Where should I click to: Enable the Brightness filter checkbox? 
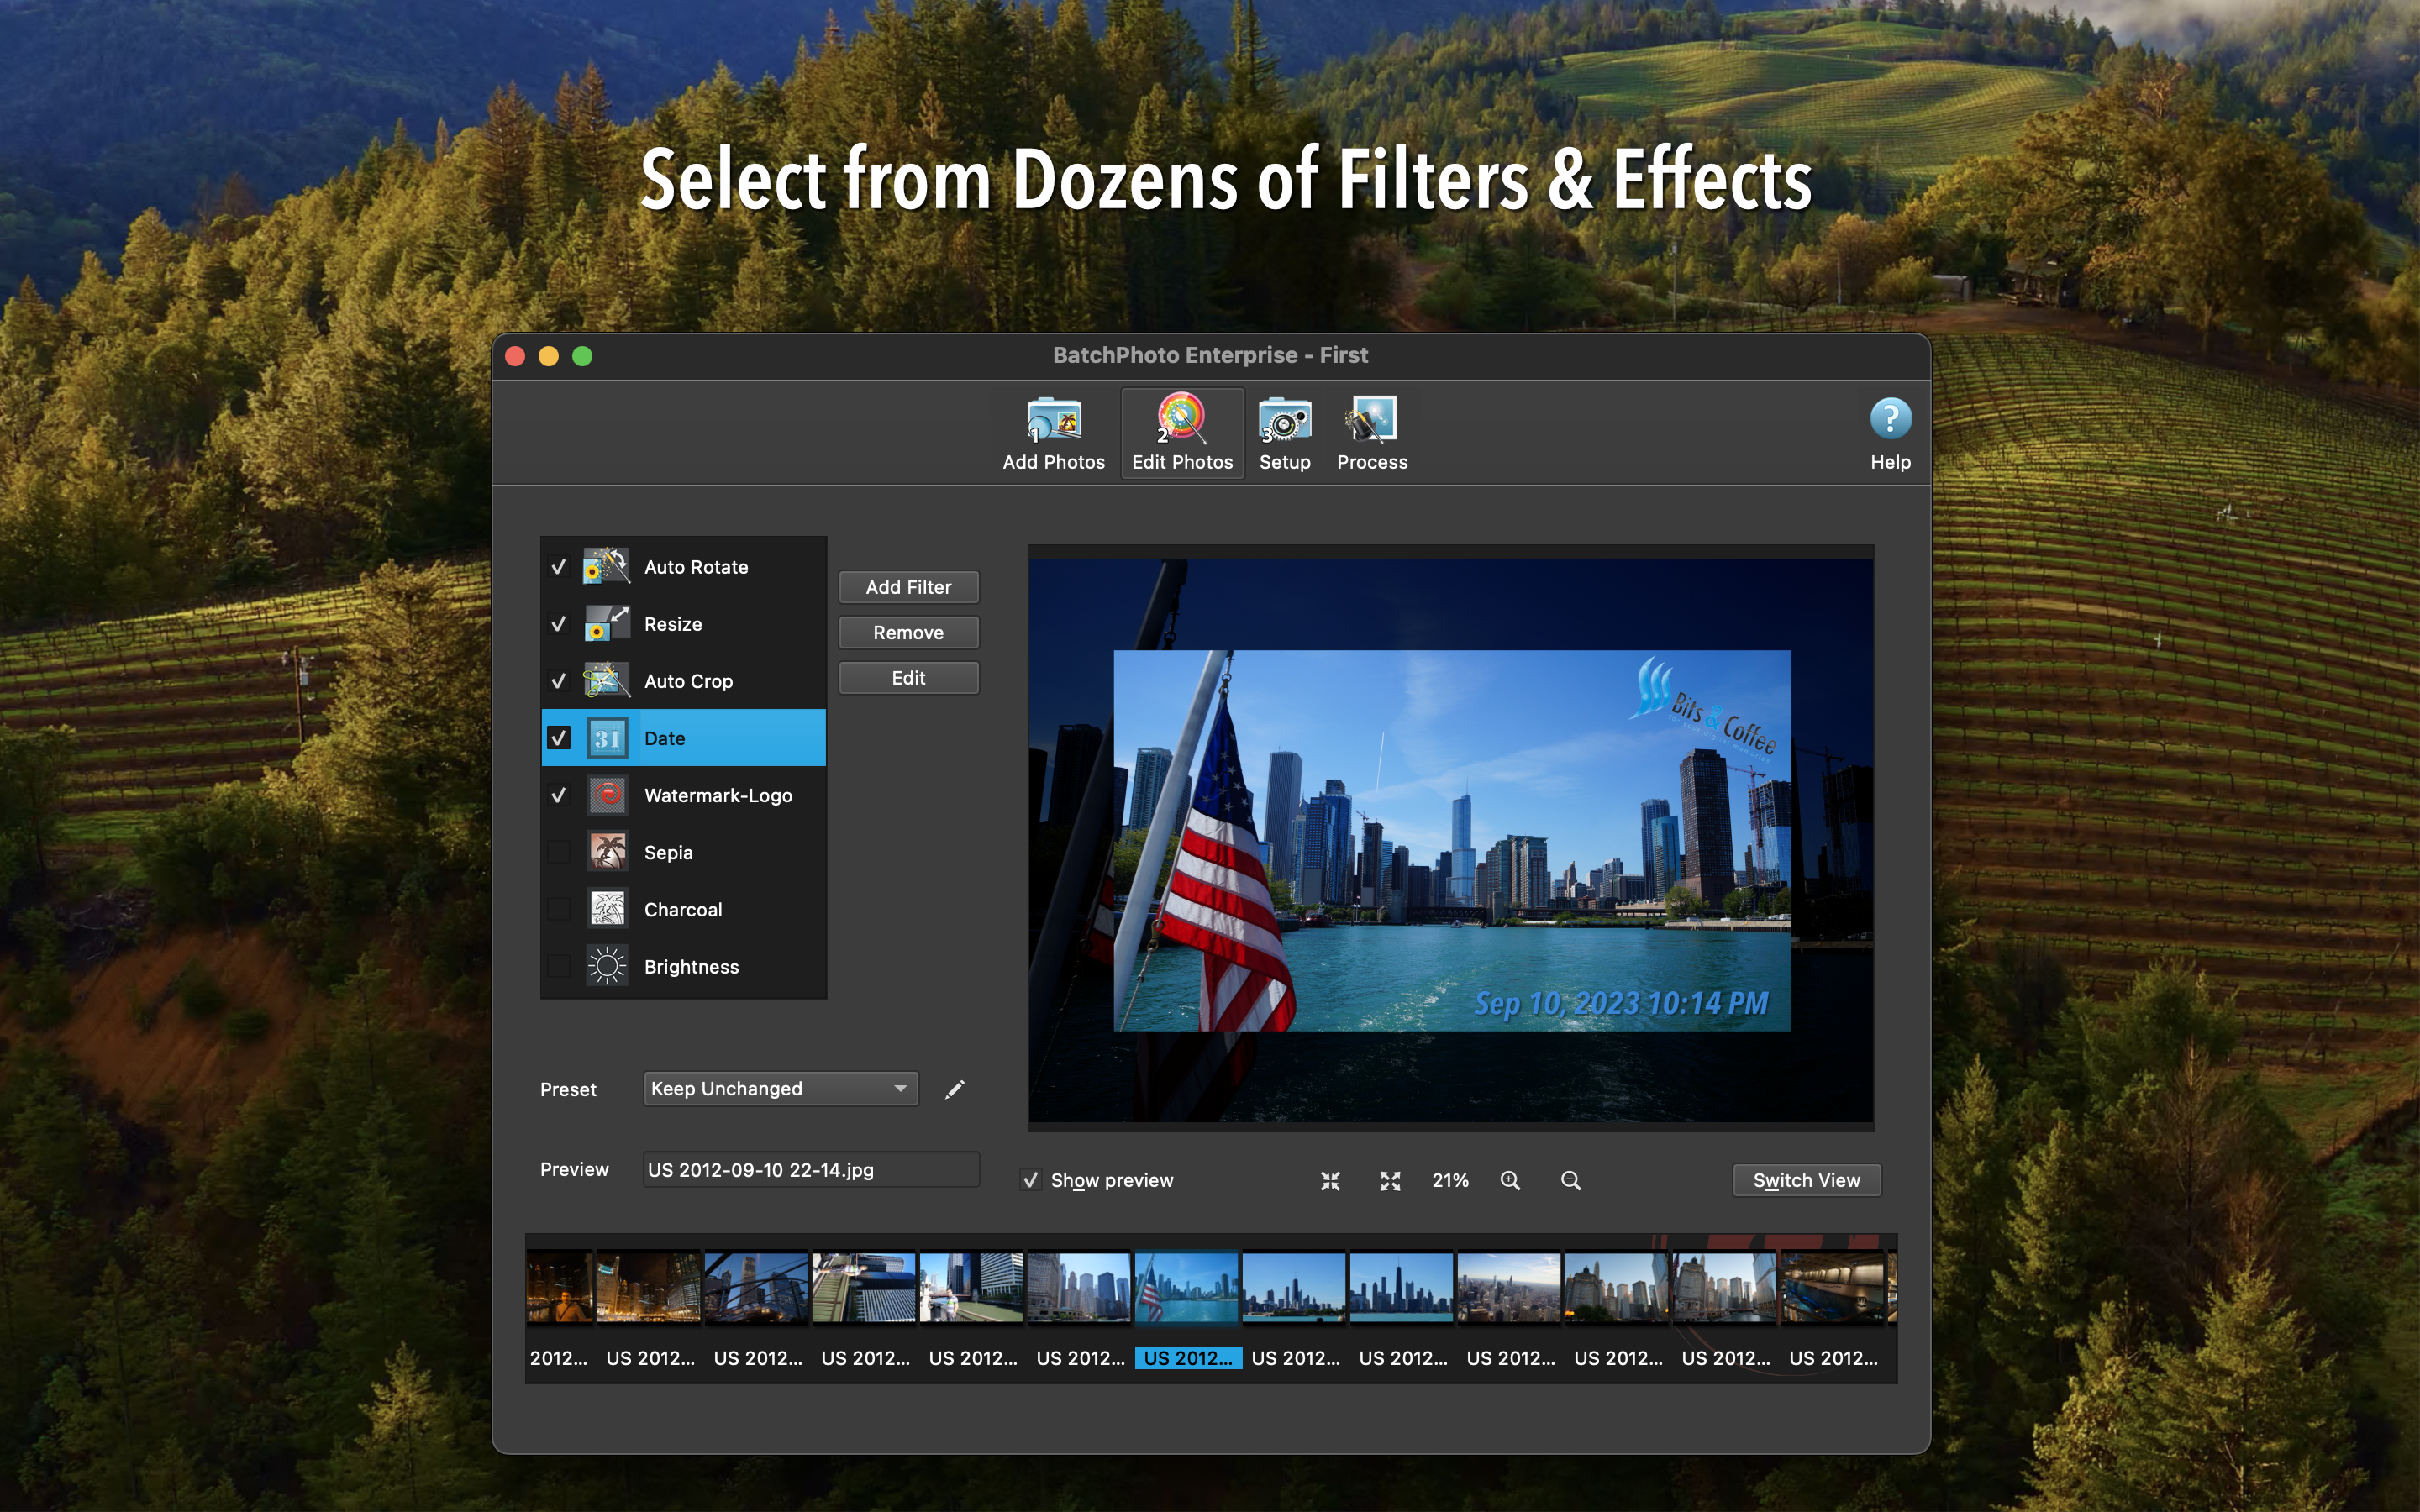[559, 967]
